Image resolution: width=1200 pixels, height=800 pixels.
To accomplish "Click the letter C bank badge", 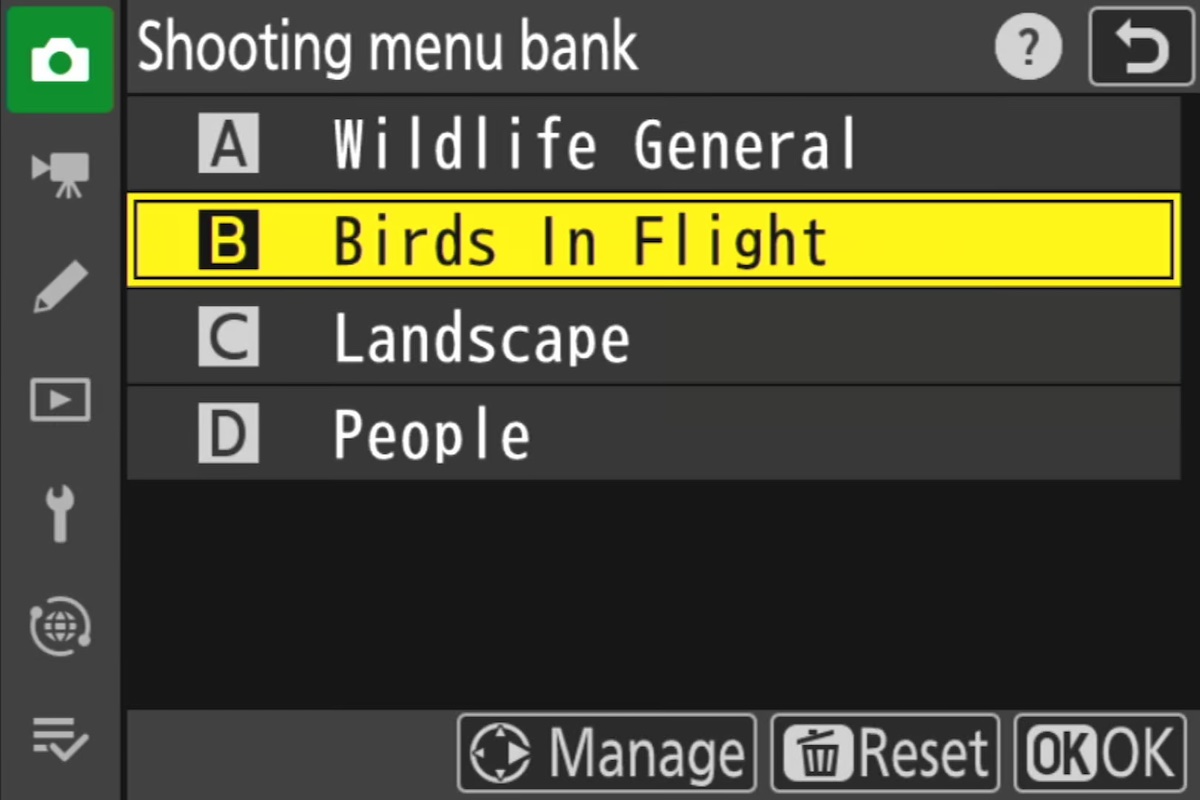I will point(228,337).
